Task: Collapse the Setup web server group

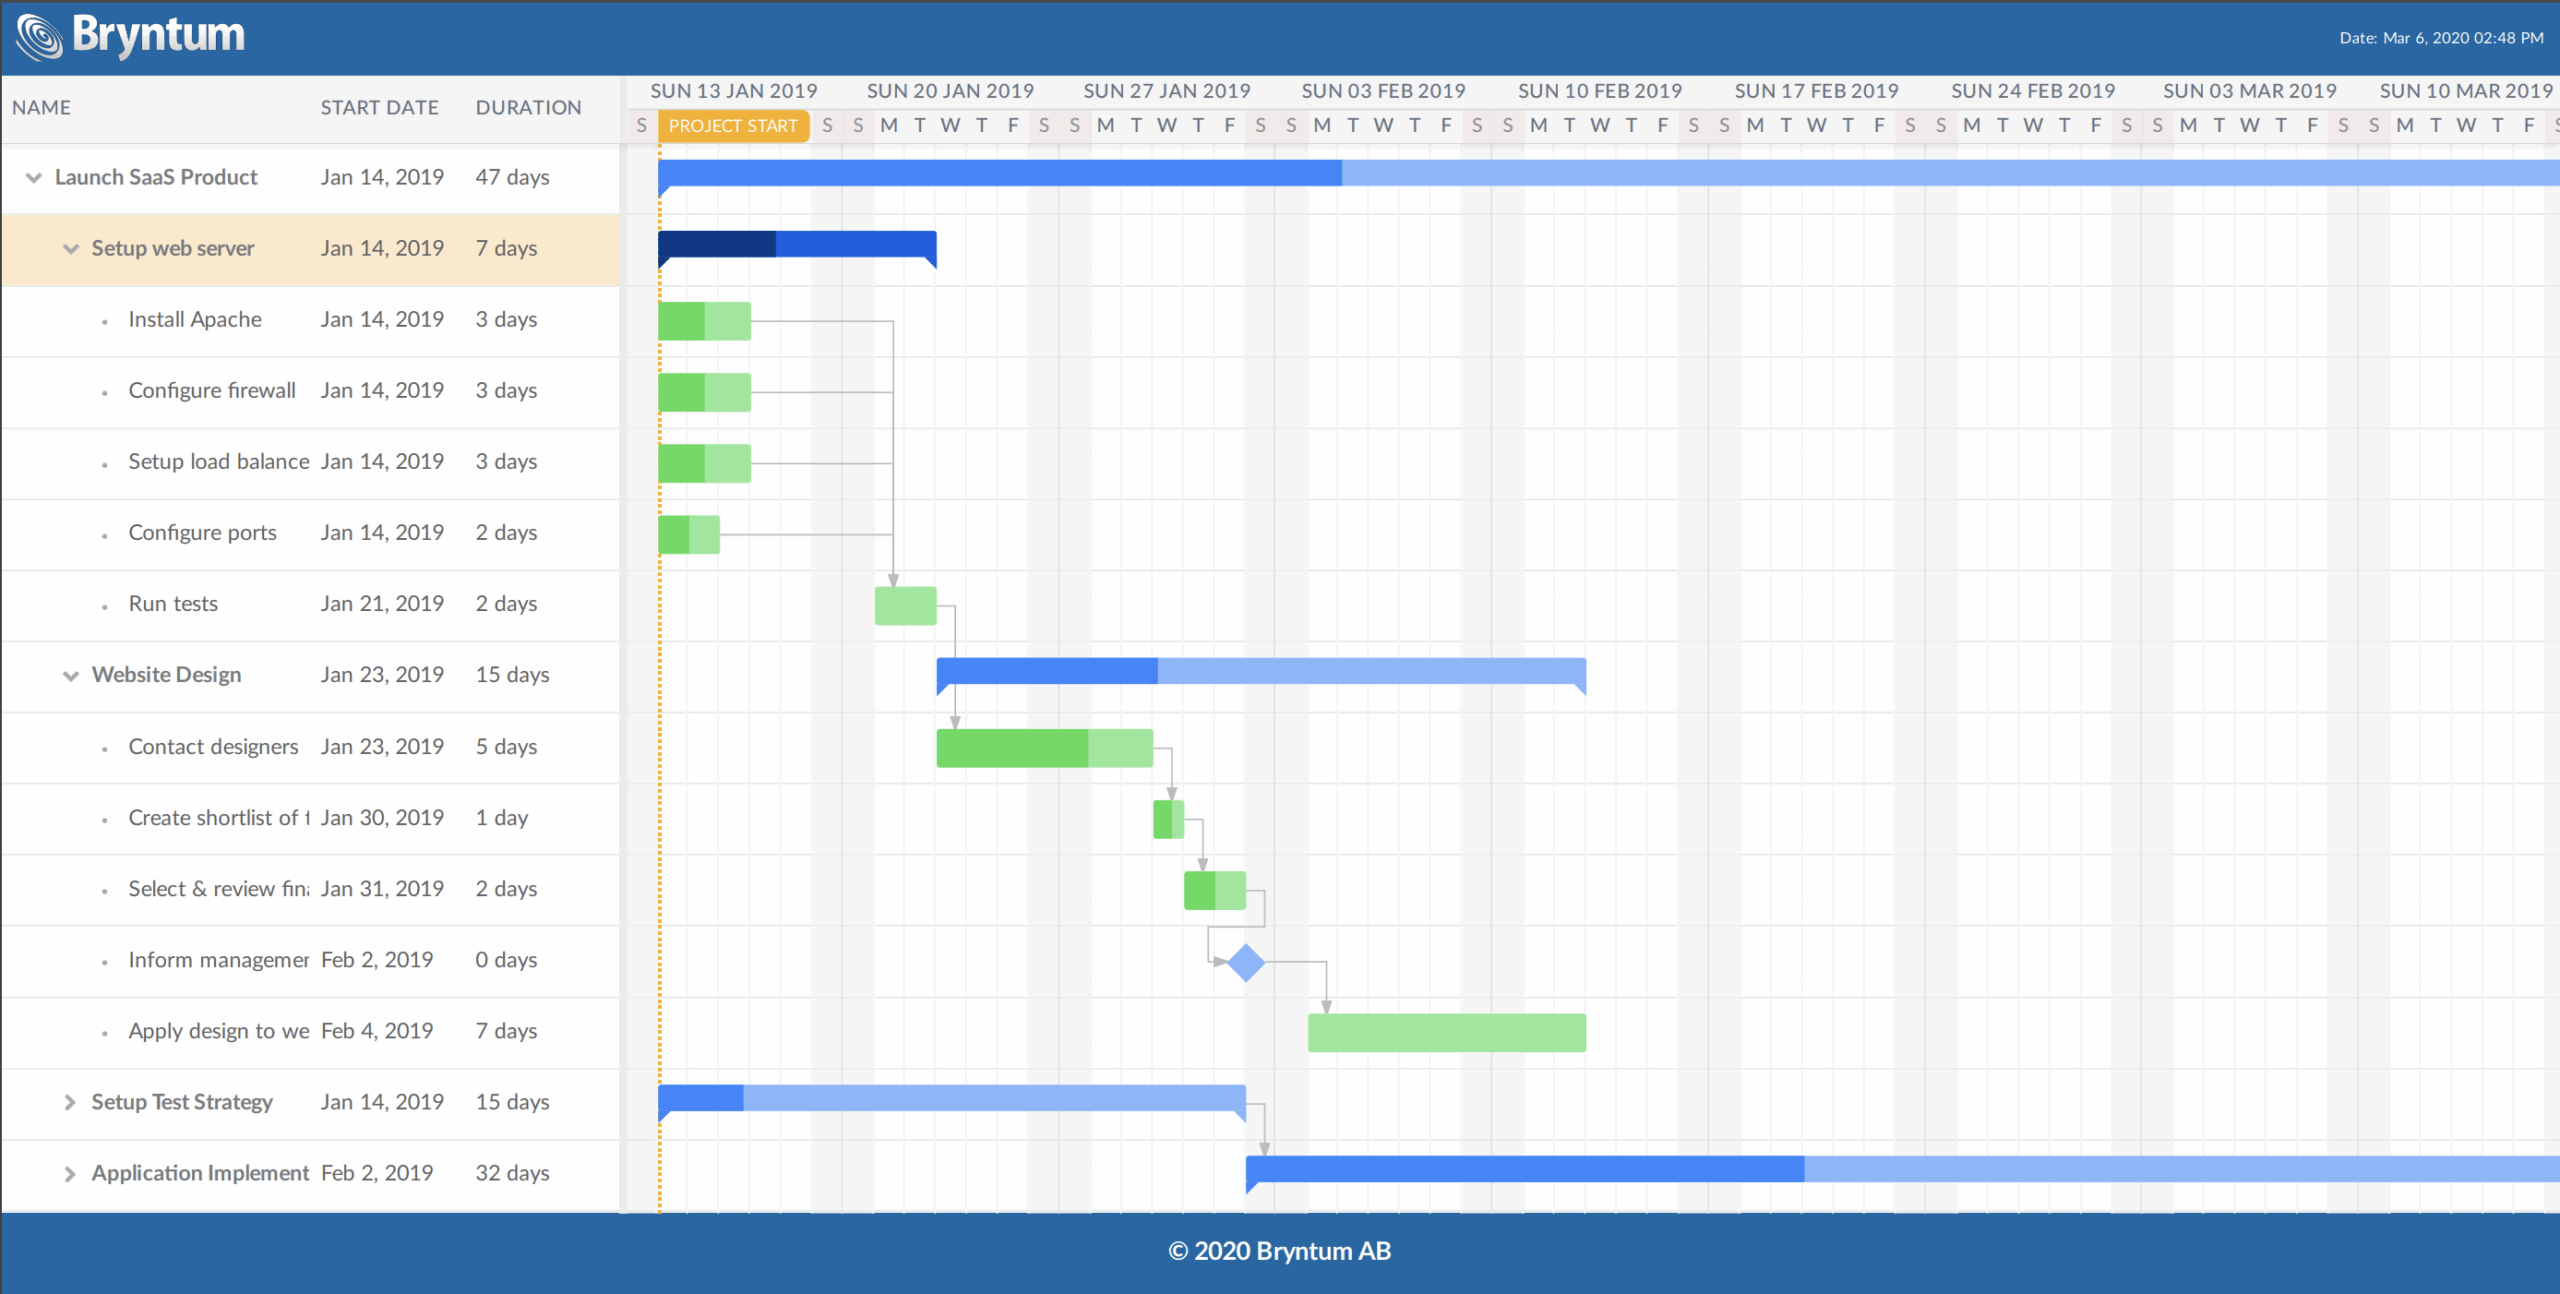Action: 69,248
